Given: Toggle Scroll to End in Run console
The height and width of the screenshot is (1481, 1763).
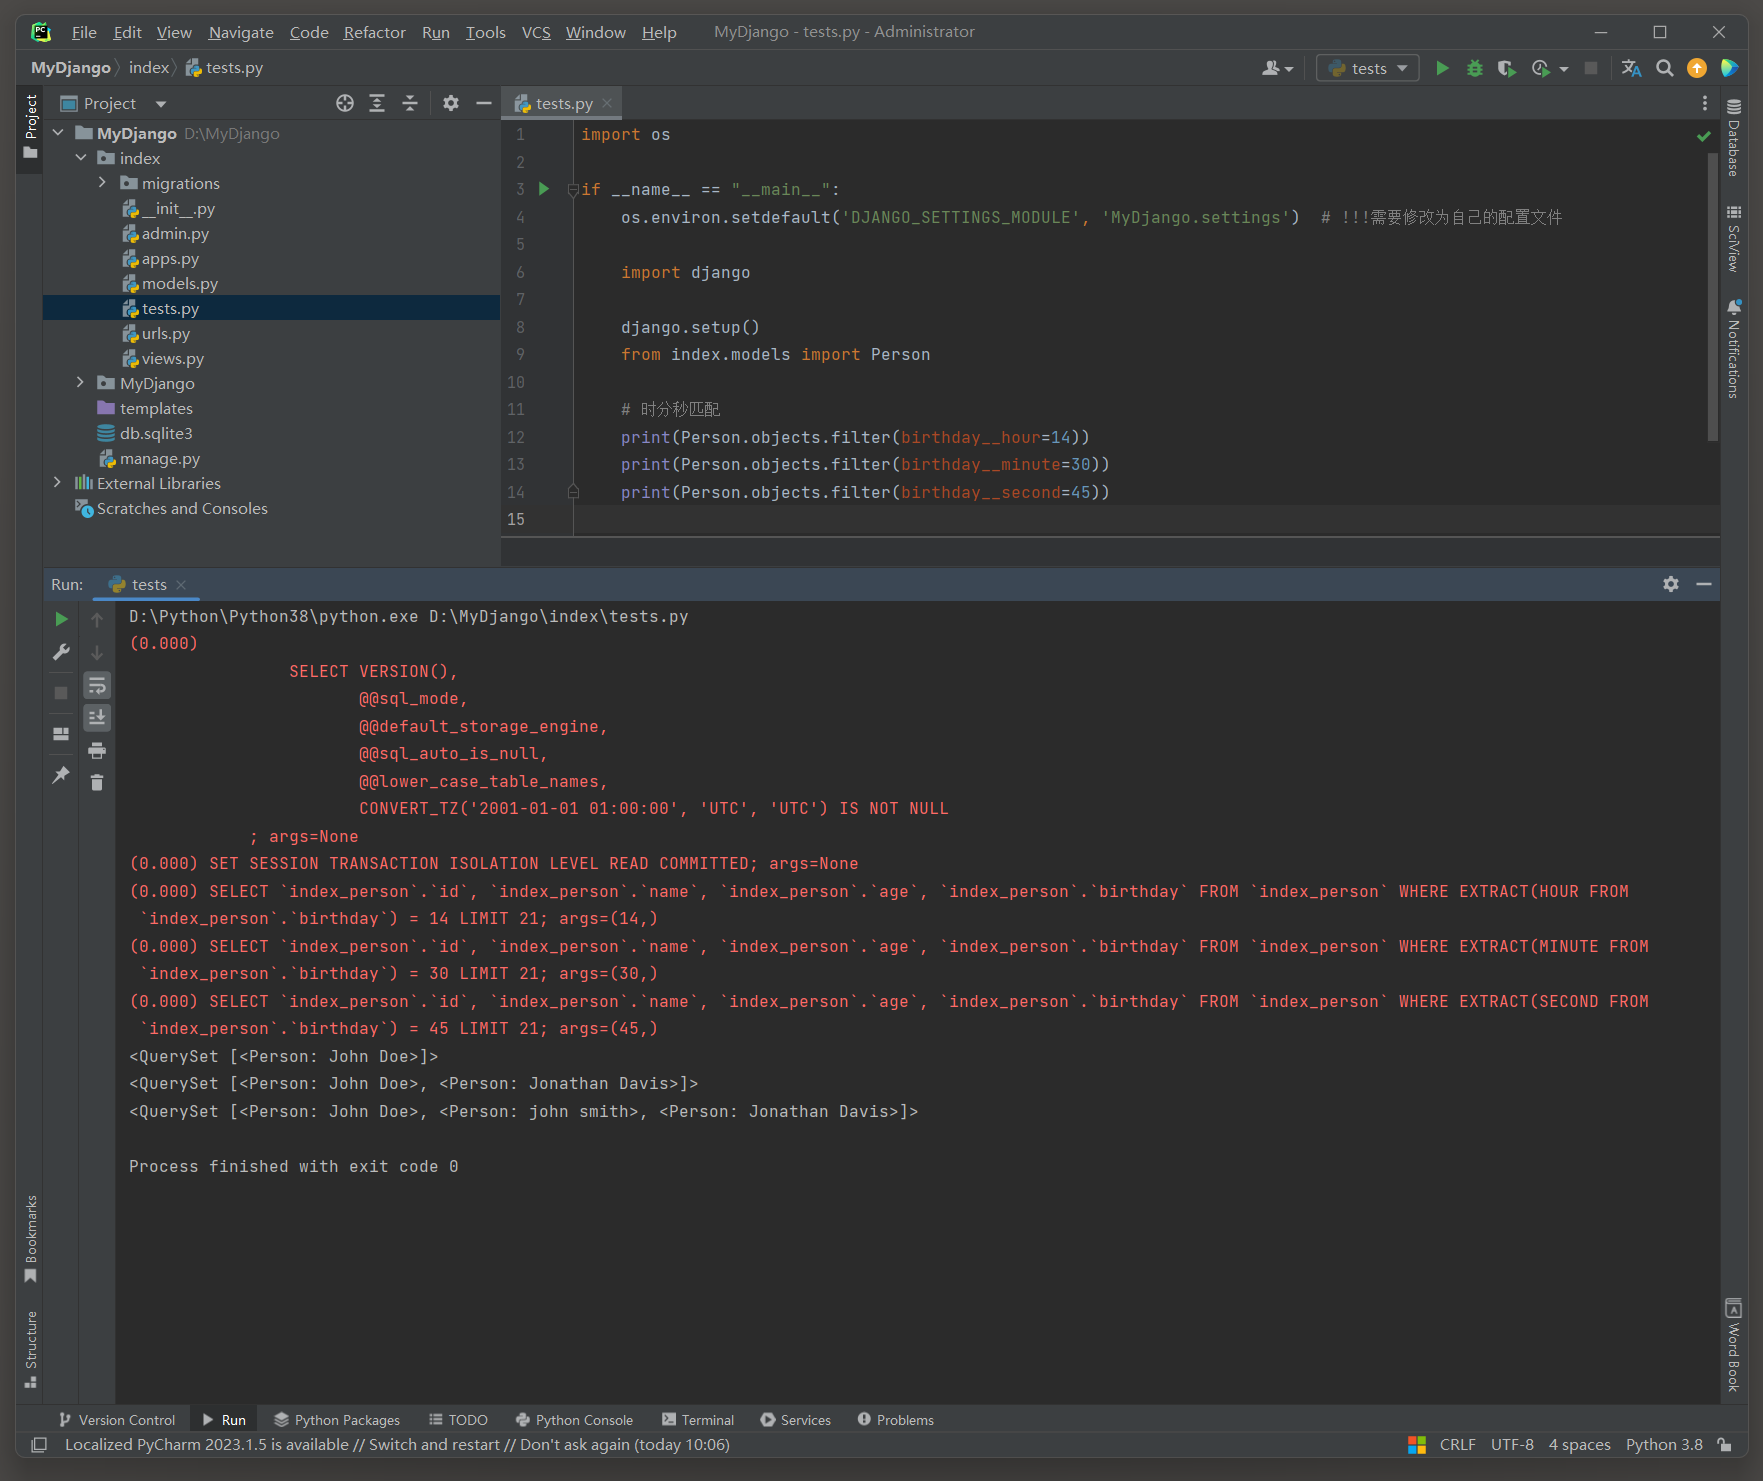Looking at the screenshot, I should [97, 717].
